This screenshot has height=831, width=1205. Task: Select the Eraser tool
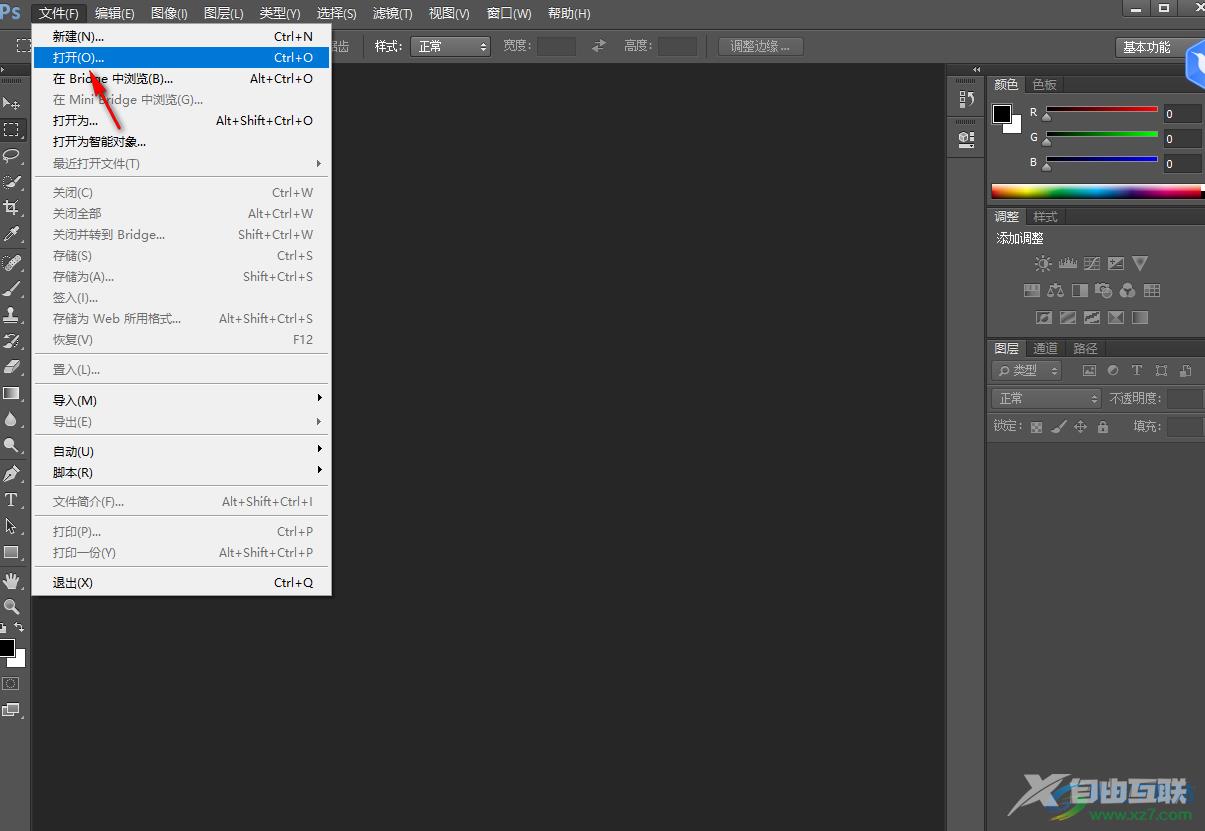click(12, 367)
